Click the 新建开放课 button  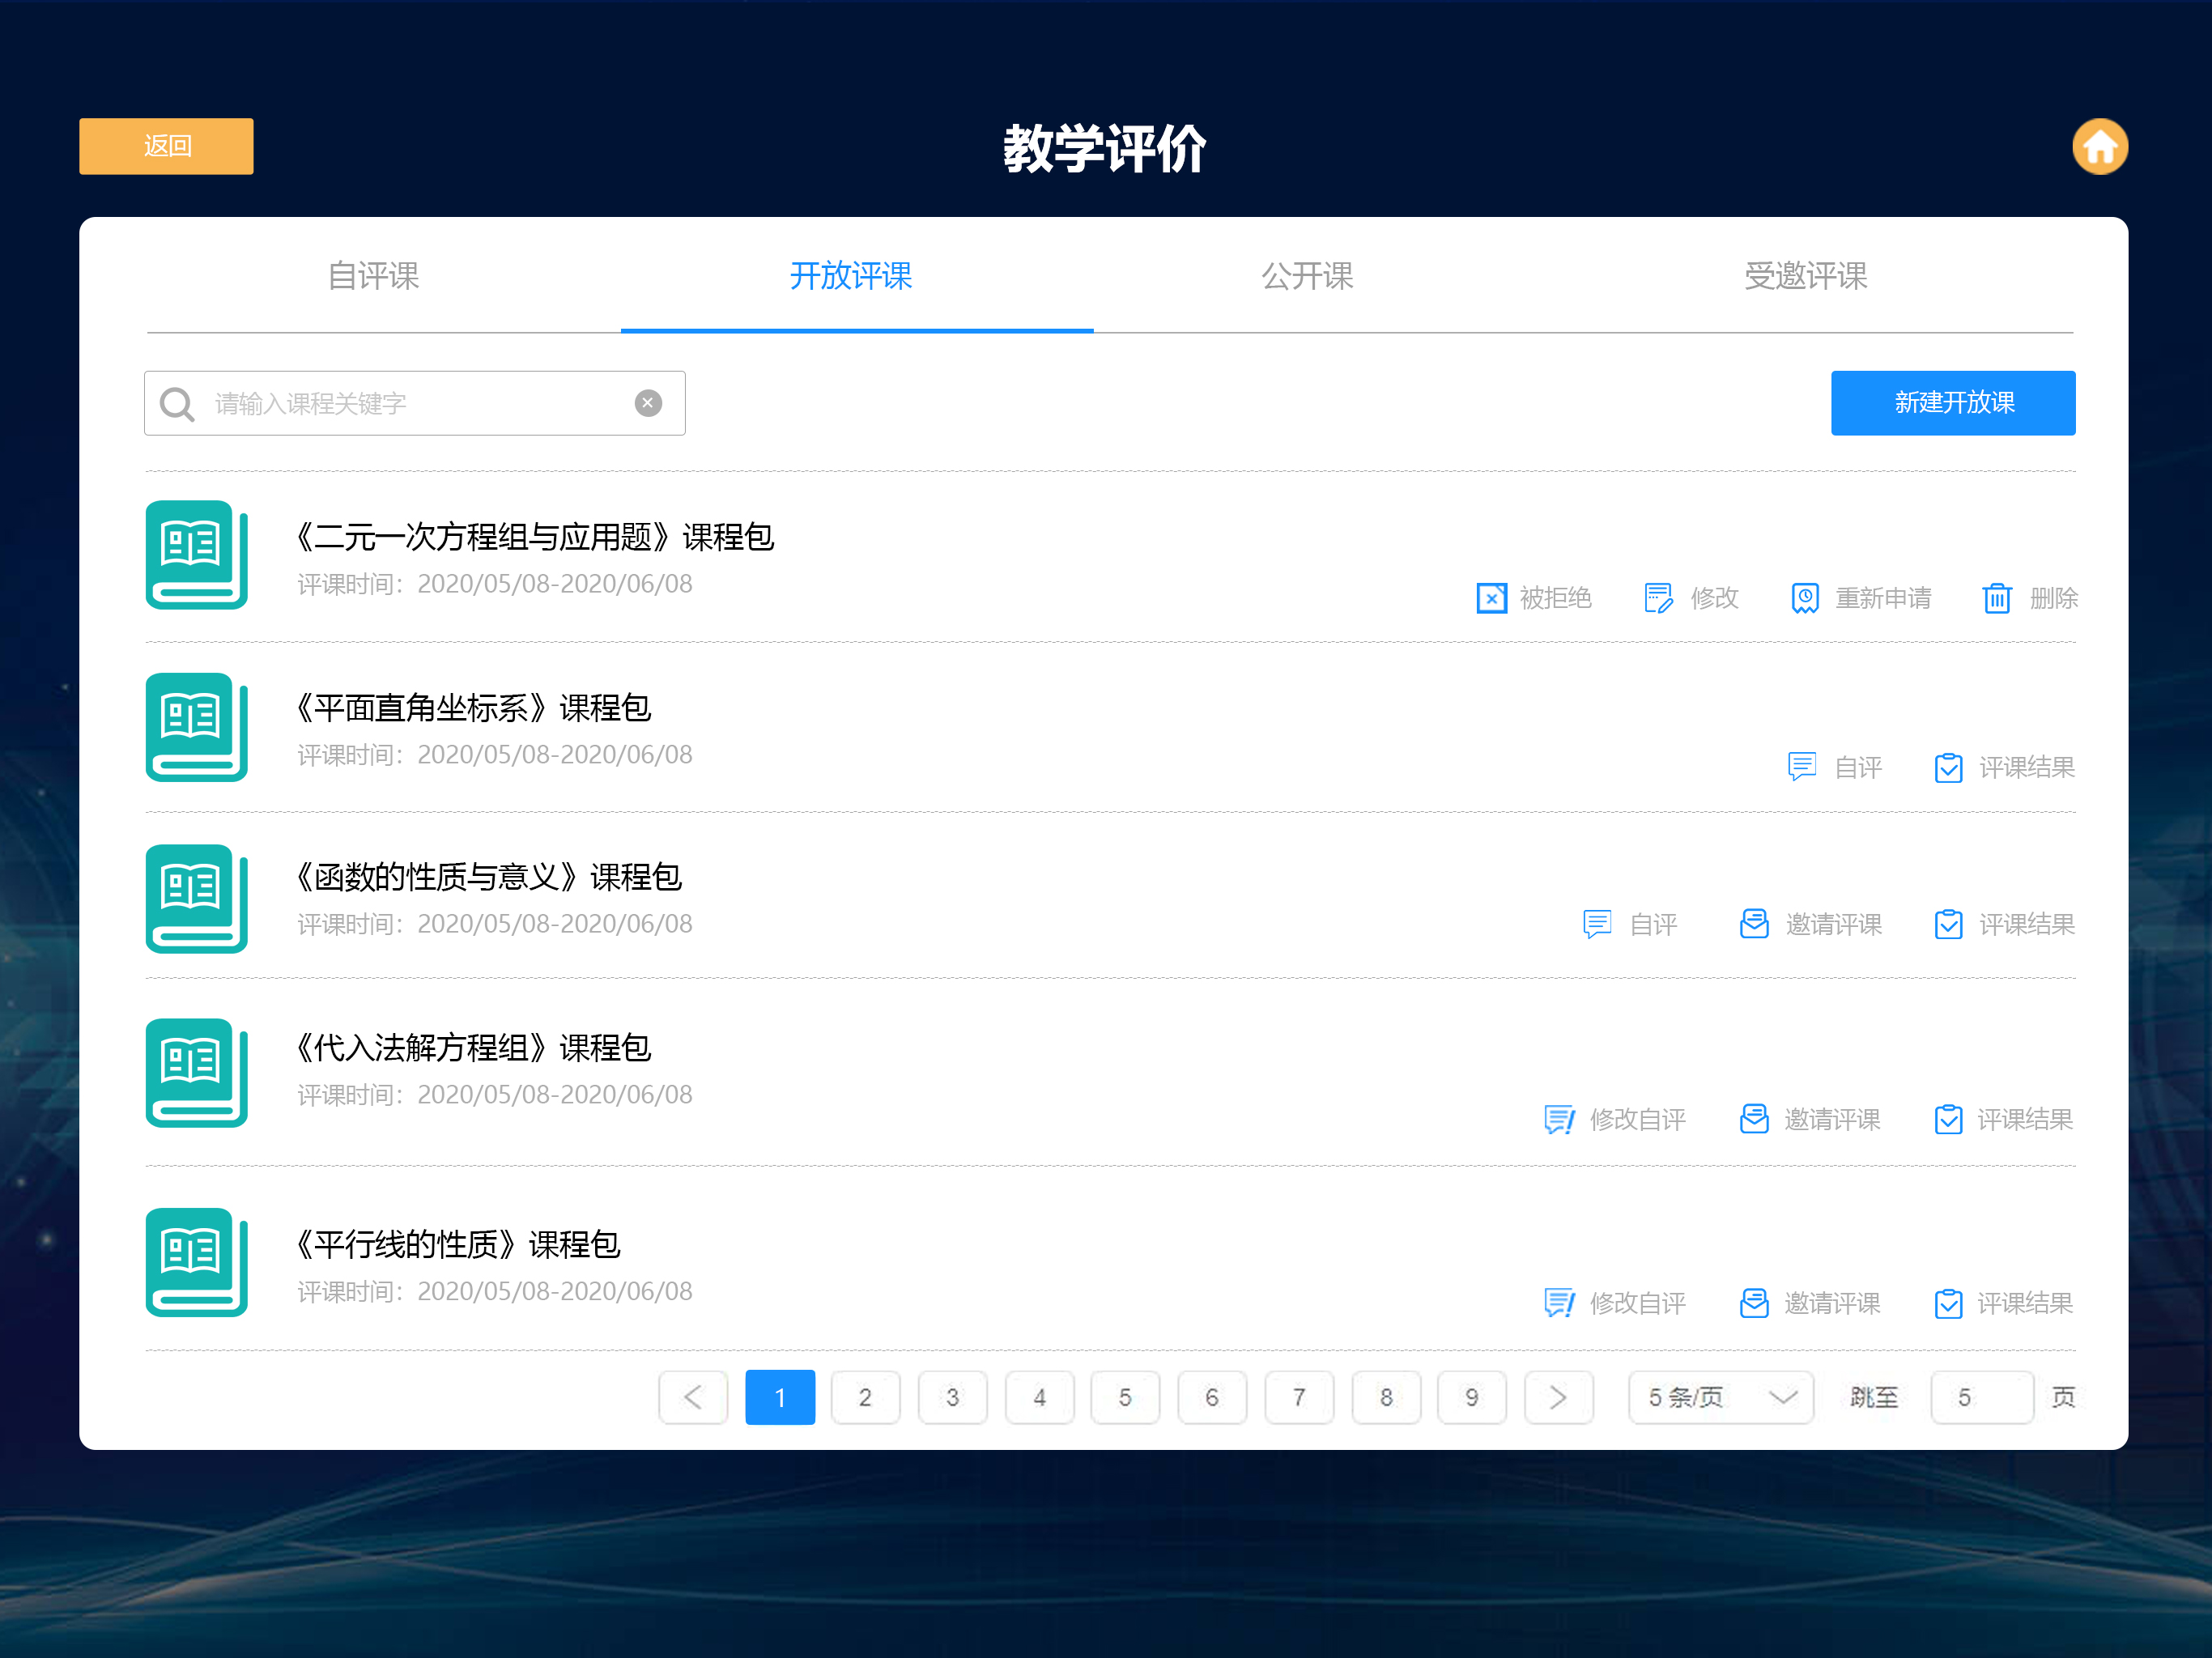coord(1952,403)
